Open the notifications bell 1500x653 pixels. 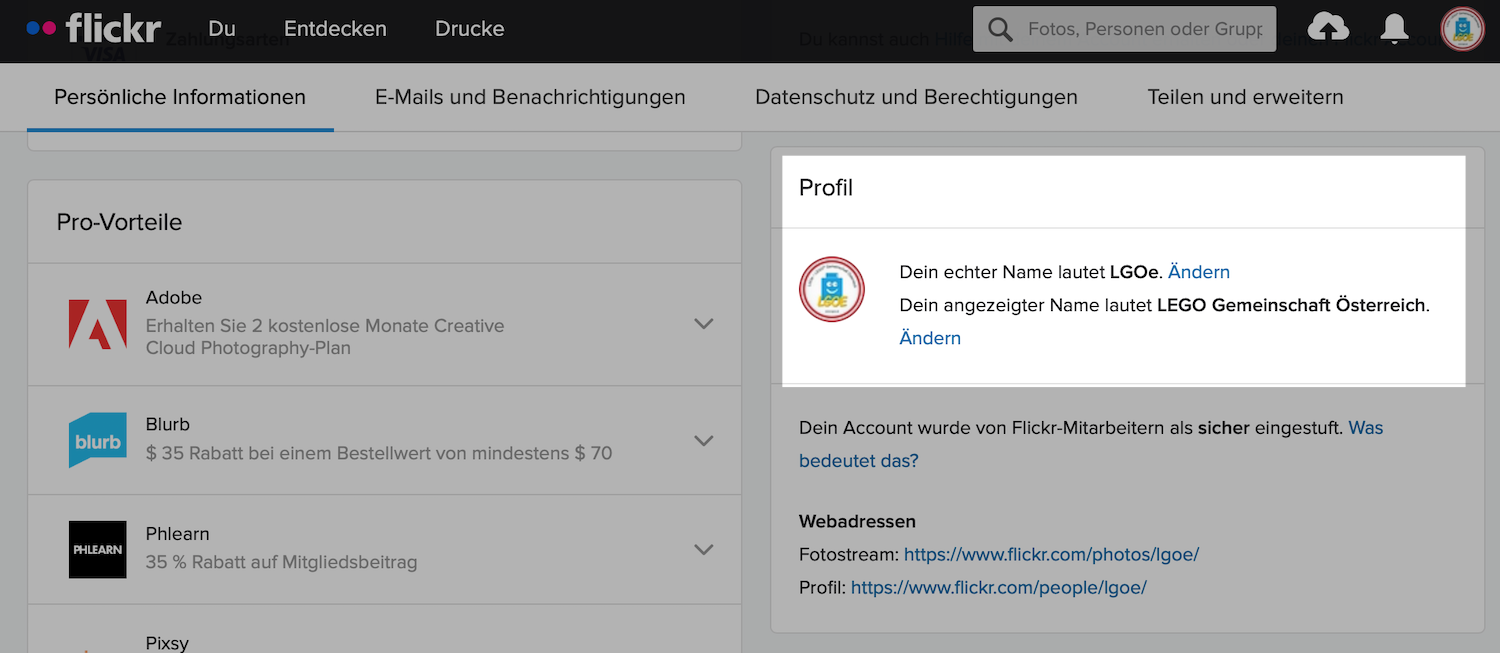pos(1394,29)
